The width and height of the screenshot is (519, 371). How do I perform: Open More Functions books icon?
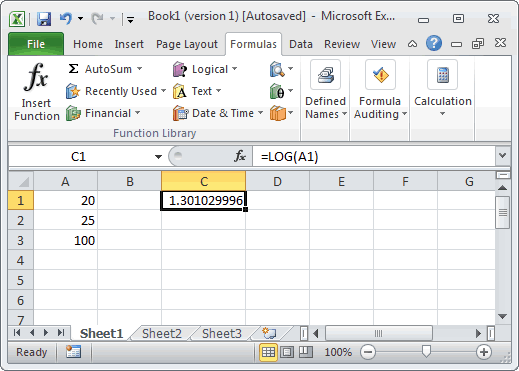(x=278, y=113)
